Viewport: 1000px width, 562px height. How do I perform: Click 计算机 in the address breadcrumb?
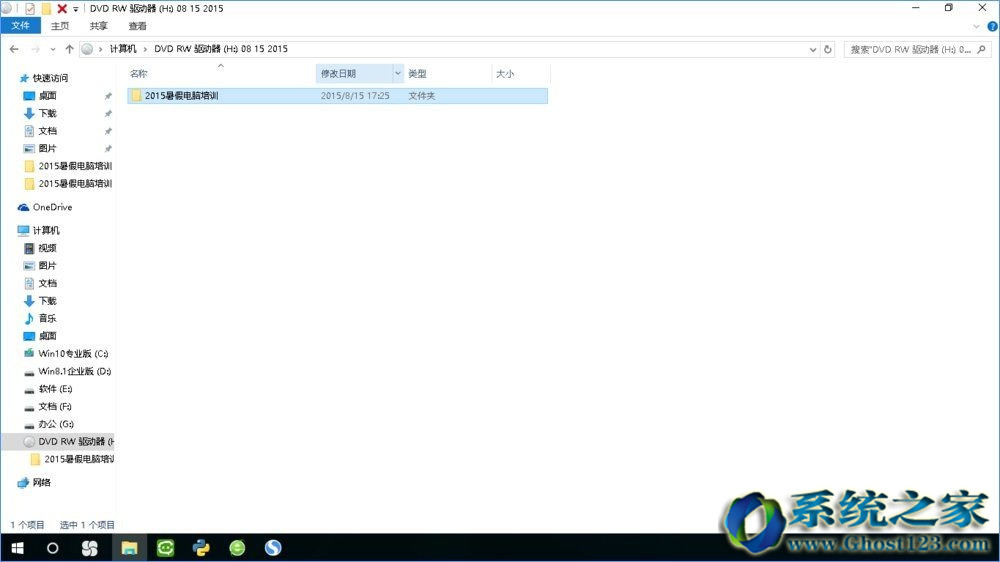pos(123,49)
